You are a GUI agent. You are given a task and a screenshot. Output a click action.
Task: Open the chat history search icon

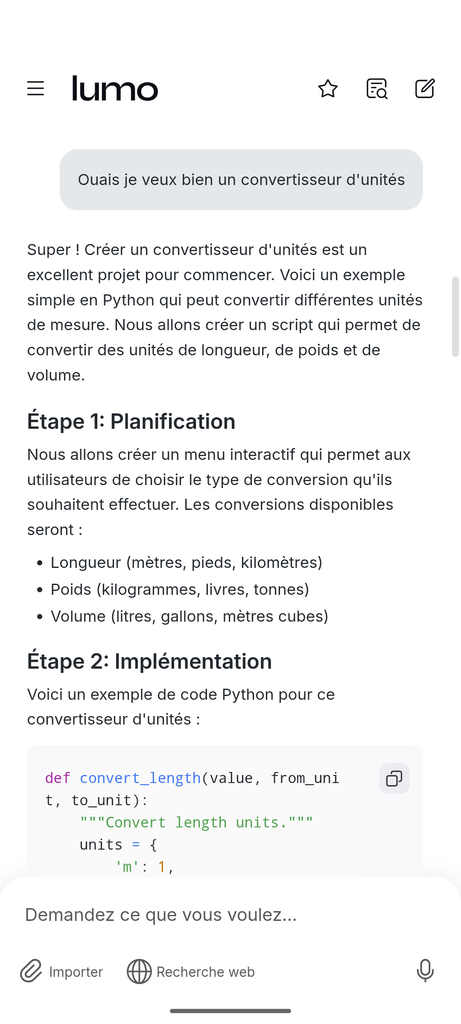377,89
